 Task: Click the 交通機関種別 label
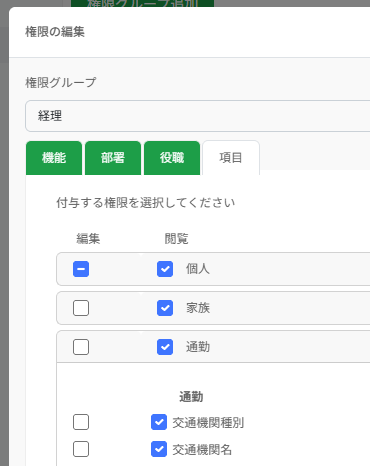pos(208,423)
